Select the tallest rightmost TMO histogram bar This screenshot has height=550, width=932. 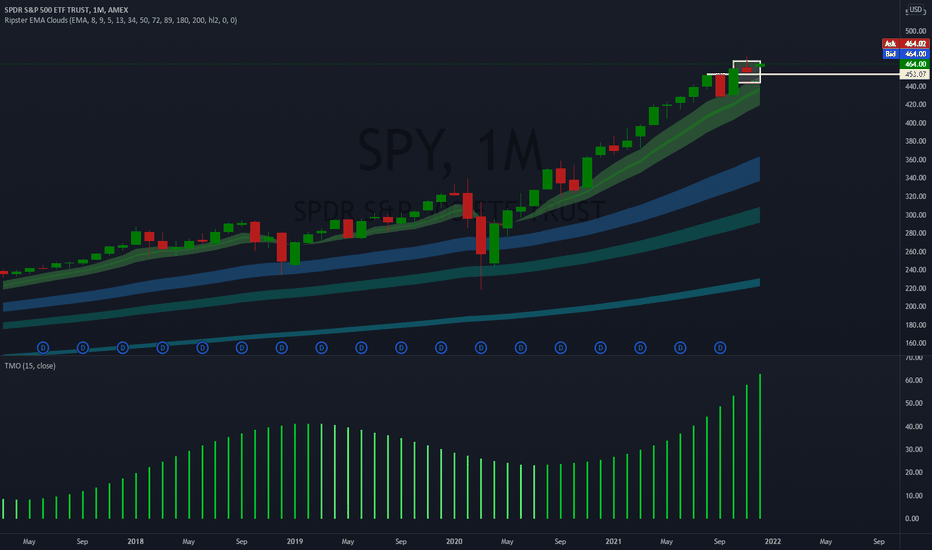click(760, 446)
